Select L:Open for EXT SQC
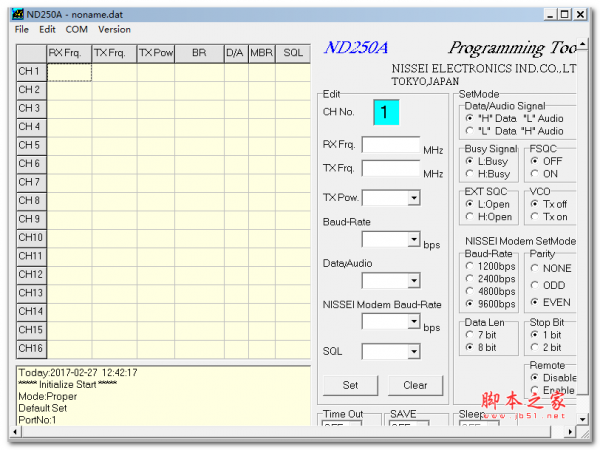The height and width of the screenshot is (450, 600). pos(488,204)
